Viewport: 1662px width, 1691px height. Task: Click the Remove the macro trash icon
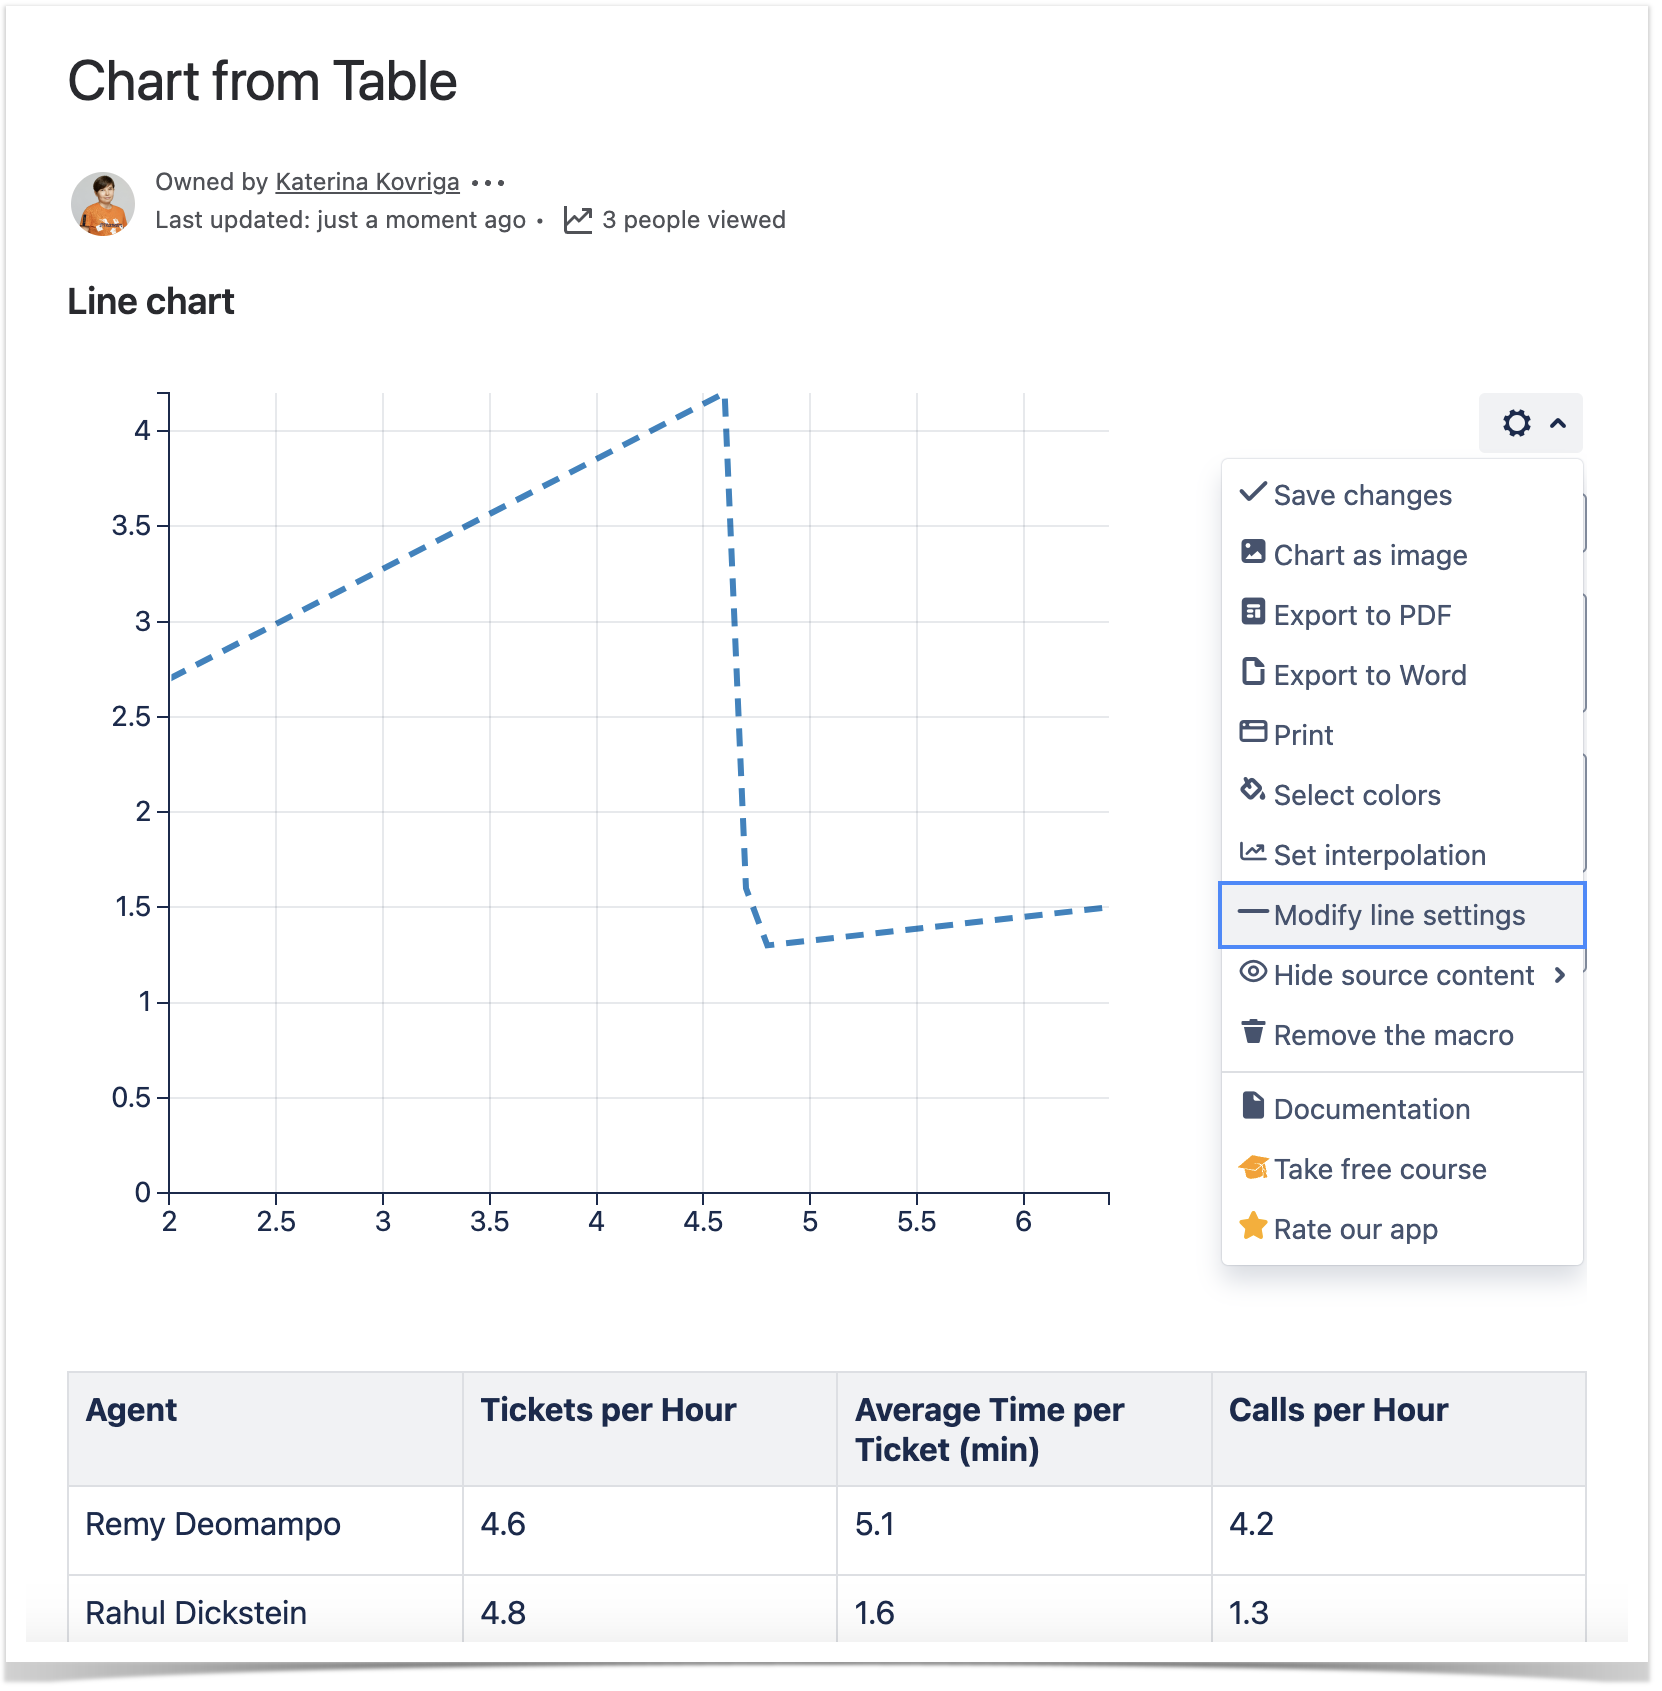pos(1252,1032)
